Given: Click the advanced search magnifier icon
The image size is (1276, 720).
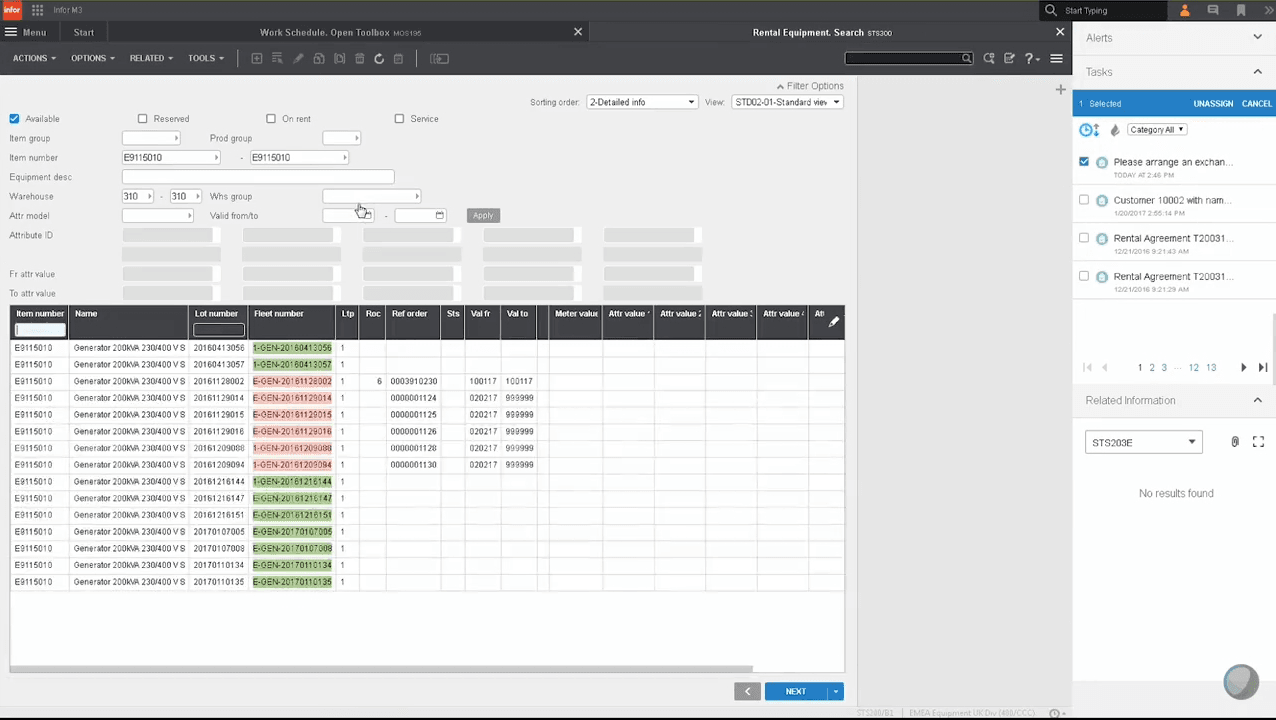Looking at the screenshot, I should (x=989, y=58).
